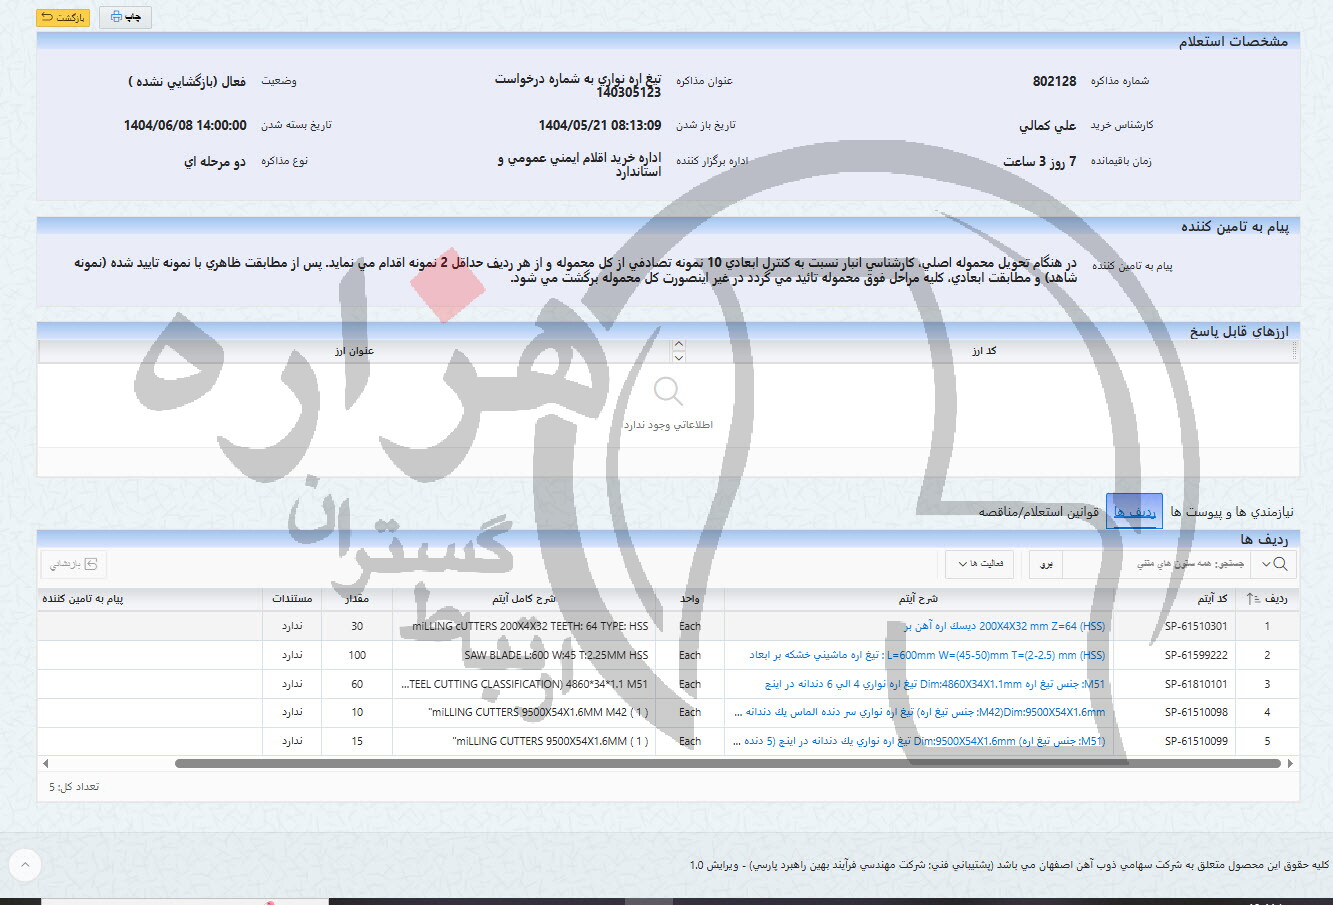
Task: Open the فعالیت ها dropdown
Action: (978, 563)
